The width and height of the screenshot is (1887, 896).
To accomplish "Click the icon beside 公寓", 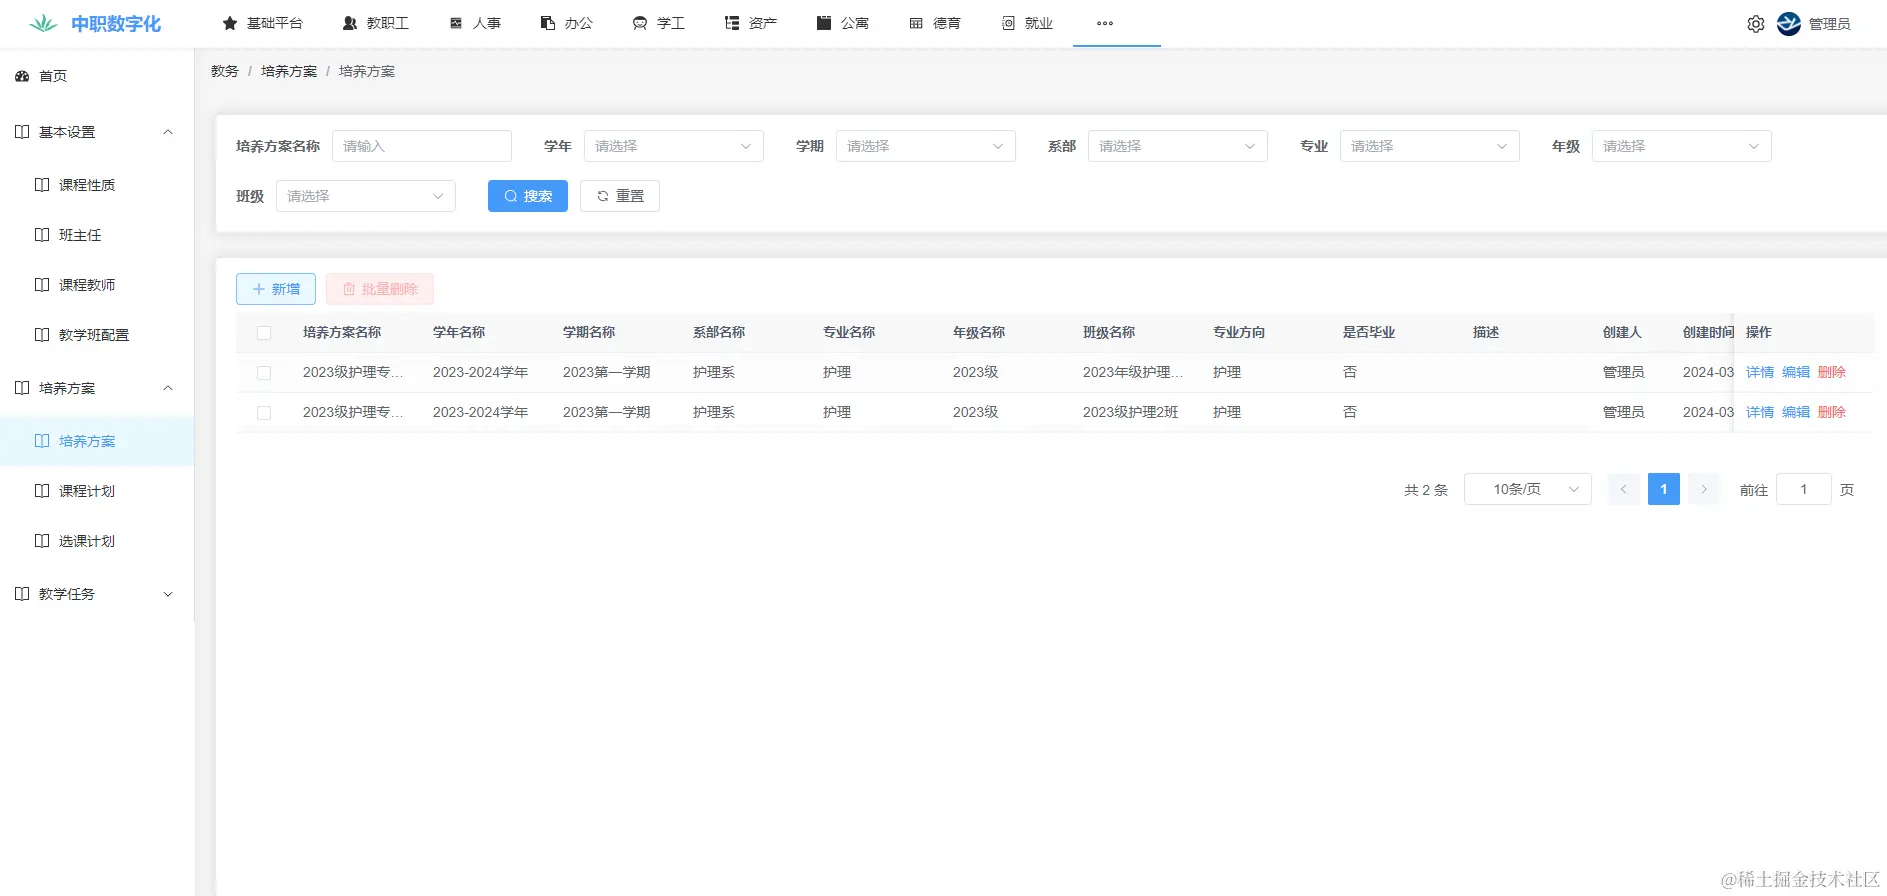I will [x=824, y=23].
